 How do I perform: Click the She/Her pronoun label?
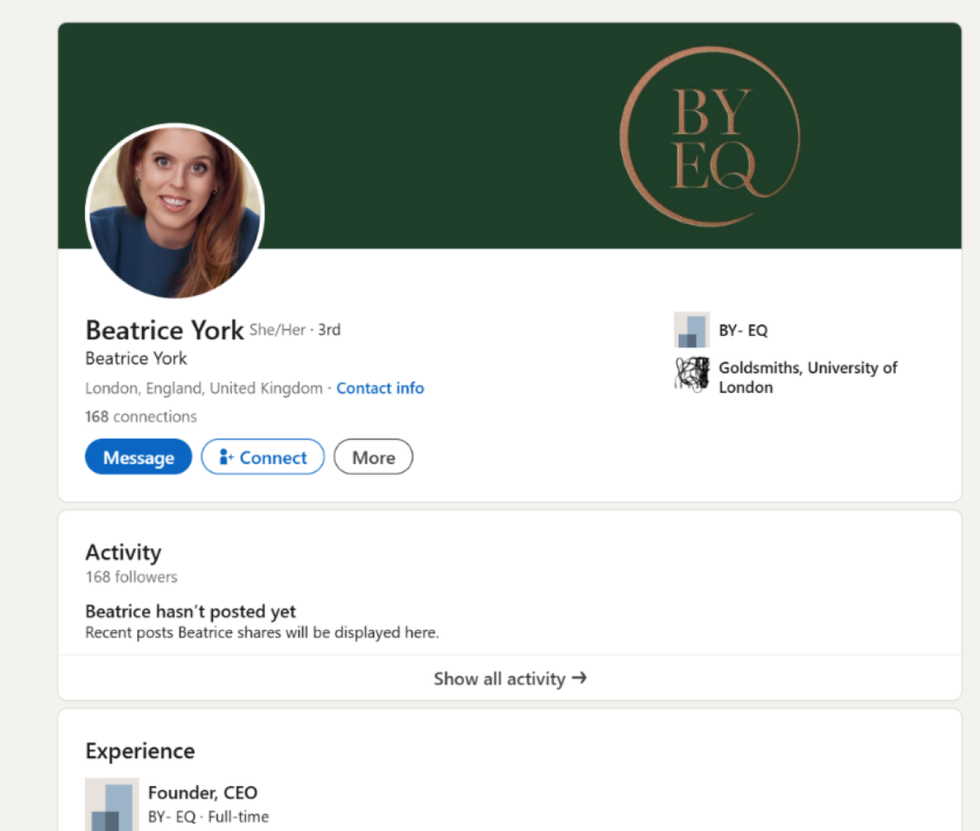coord(276,329)
